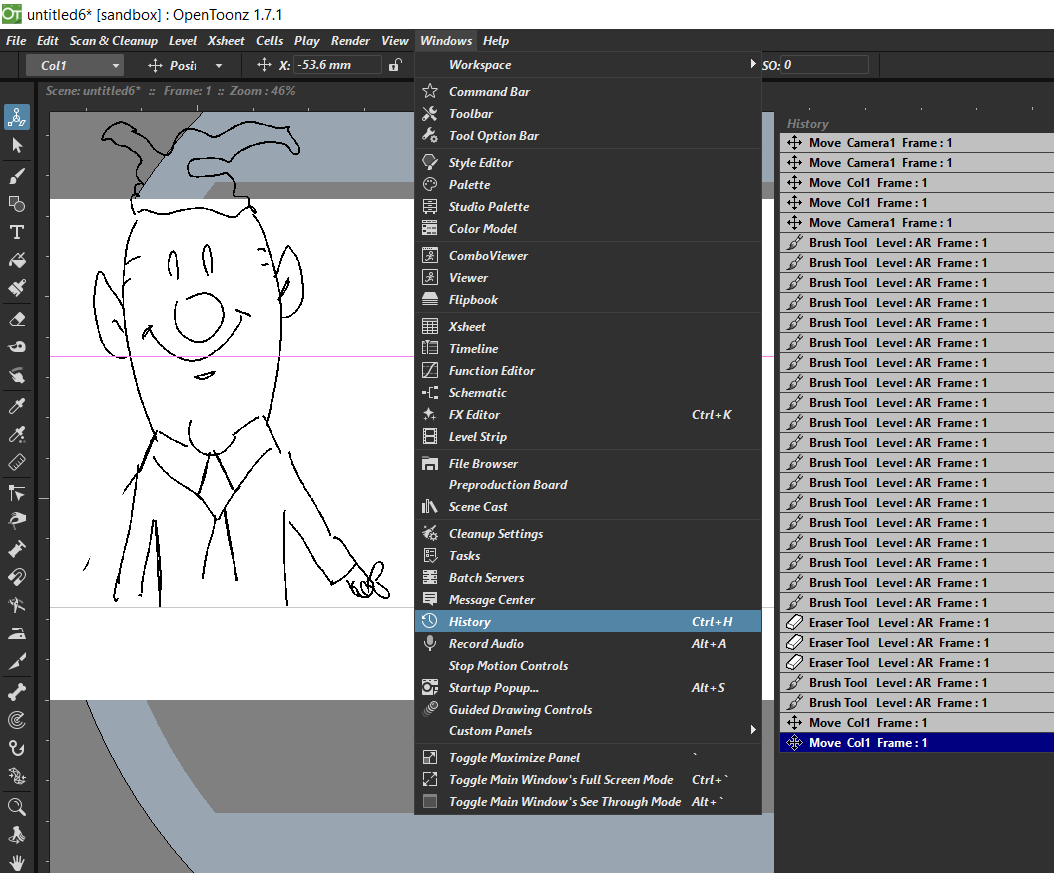This screenshot has width=1054, height=873.
Task: Toggle the position lock padlock
Action: (x=396, y=64)
